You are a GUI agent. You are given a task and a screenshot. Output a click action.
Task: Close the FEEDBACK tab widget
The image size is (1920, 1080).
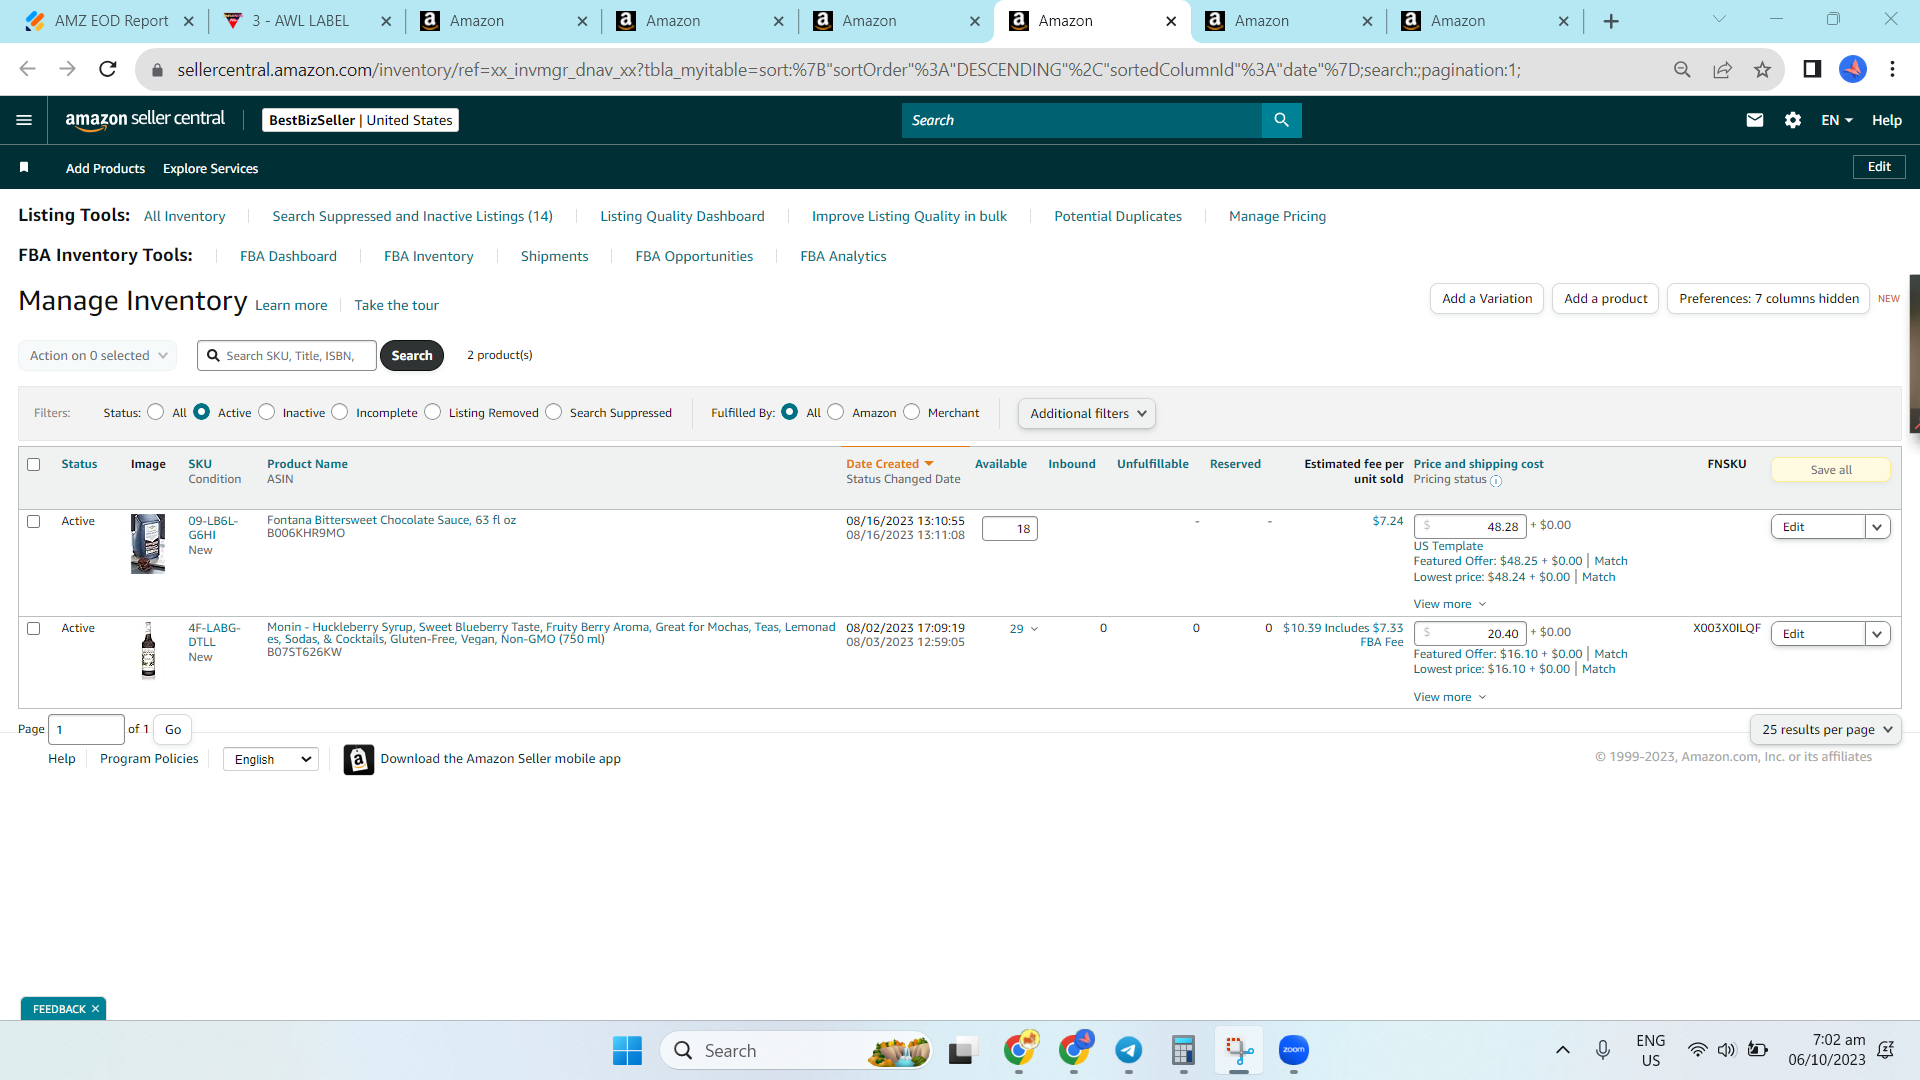[96, 1009]
